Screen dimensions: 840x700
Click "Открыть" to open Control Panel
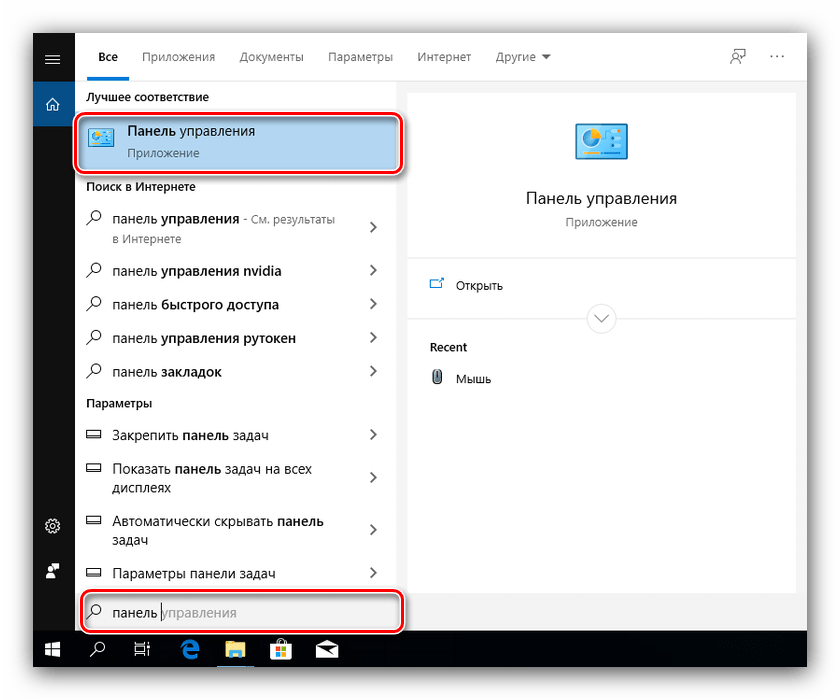click(478, 285)
